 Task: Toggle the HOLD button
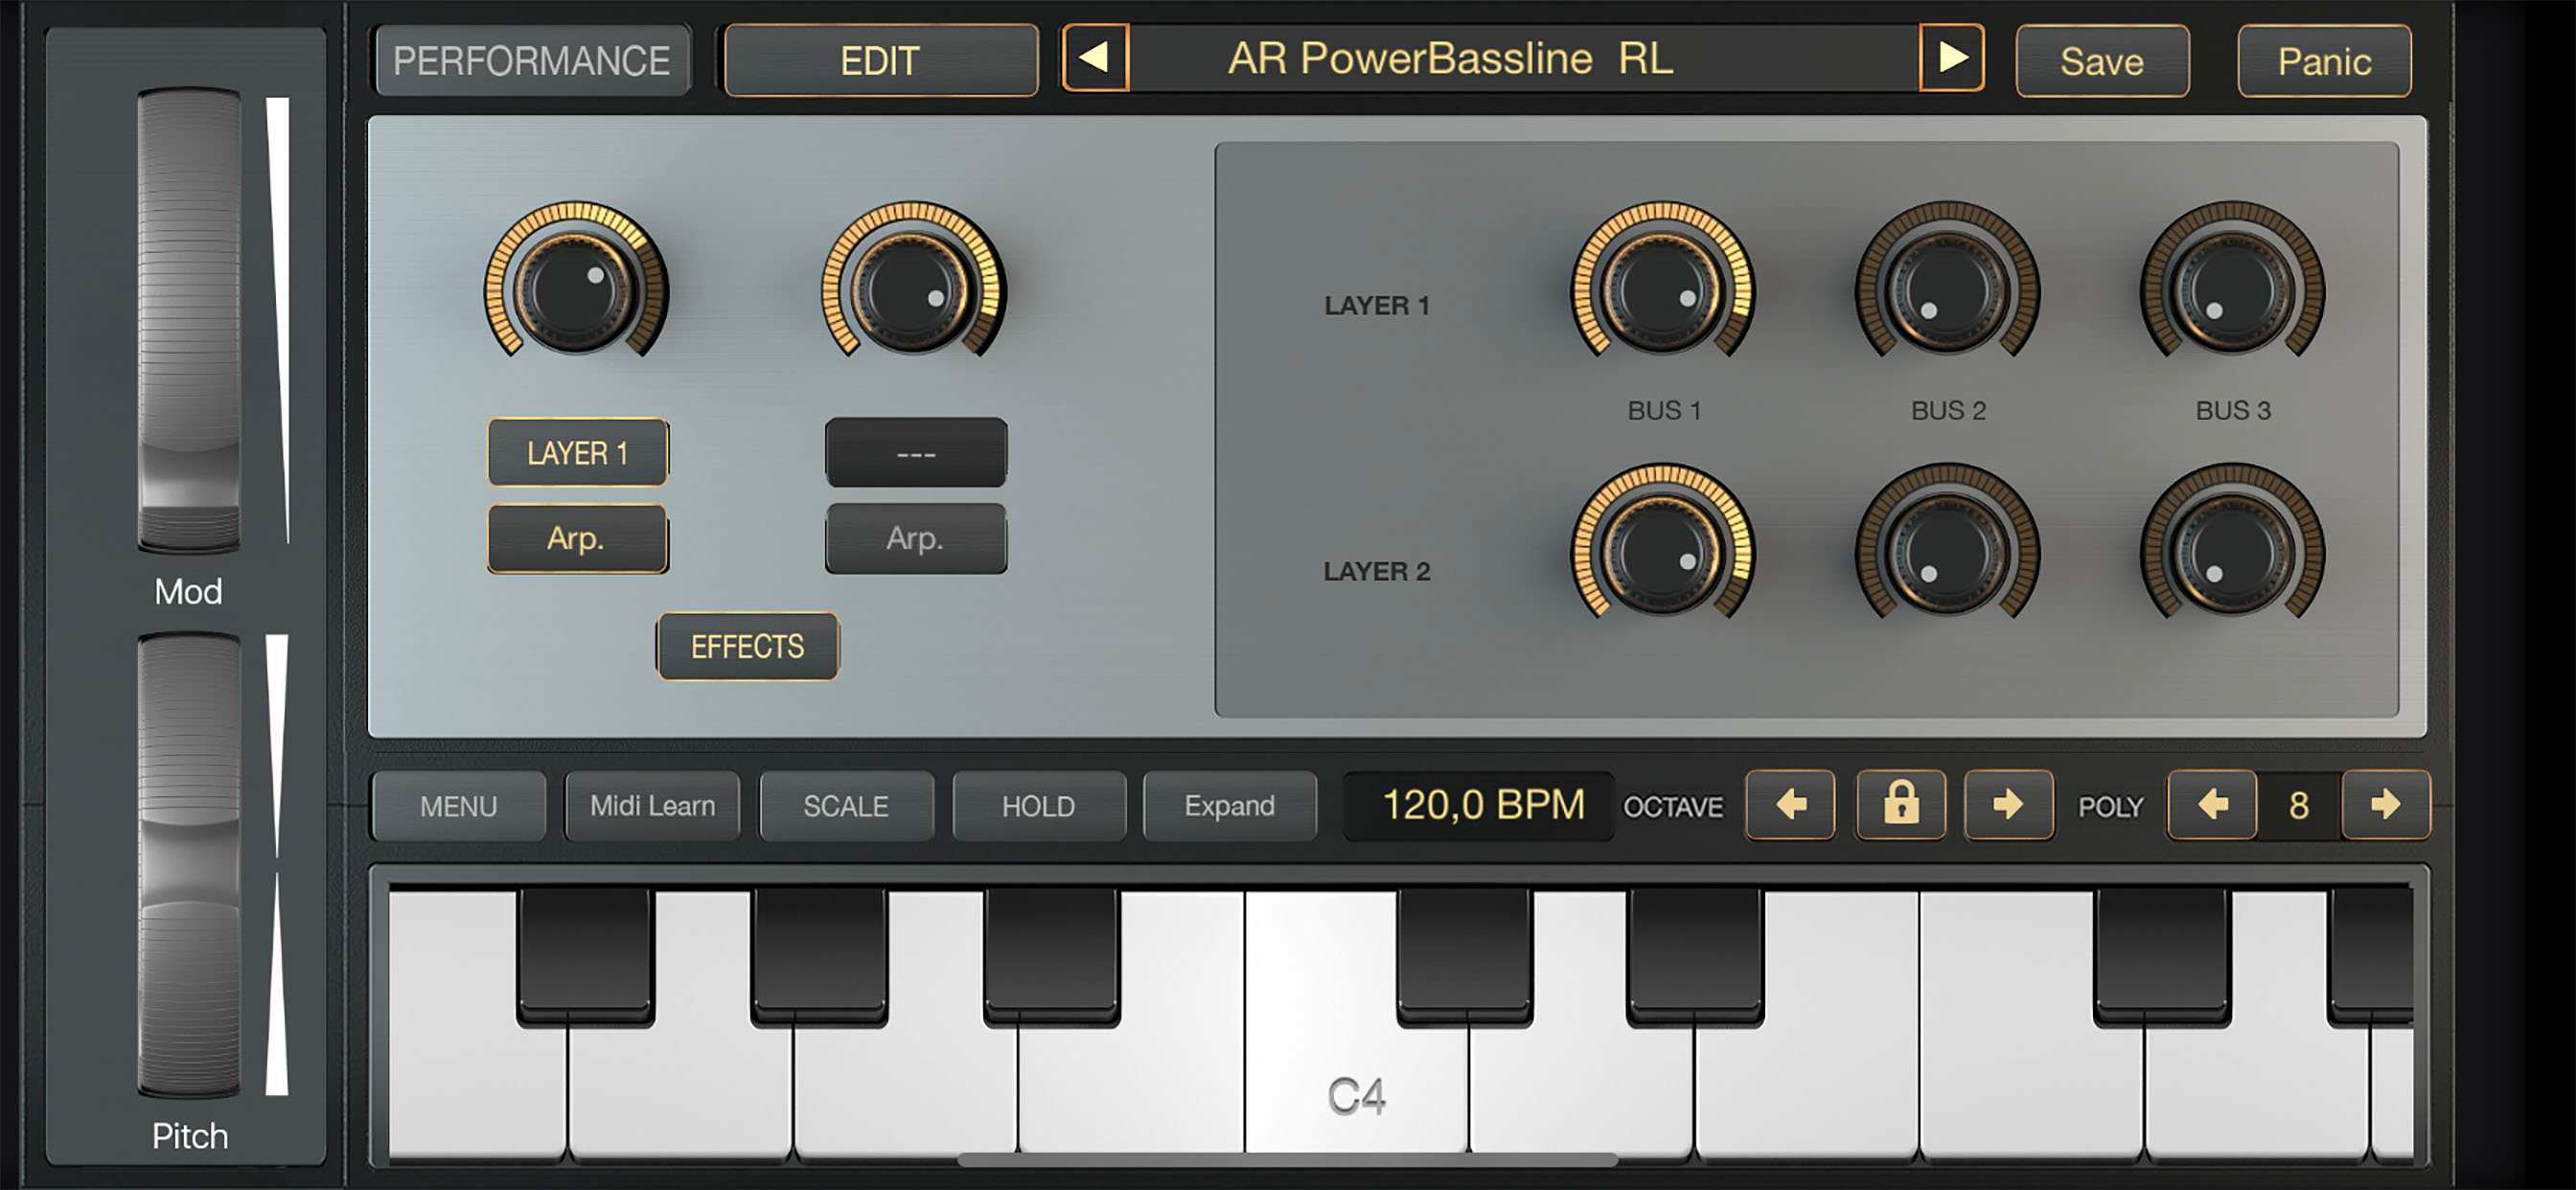click(x=1038, y=806)
